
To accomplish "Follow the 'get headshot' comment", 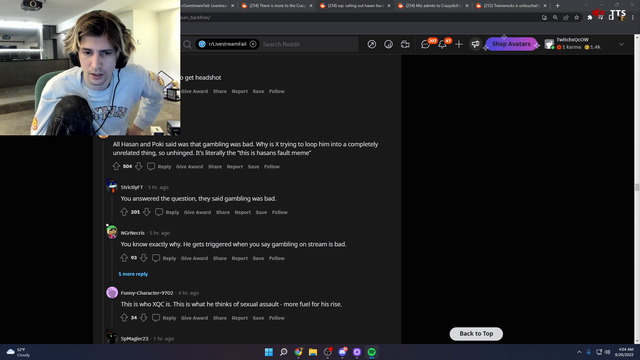I will [x=276, y=91].
